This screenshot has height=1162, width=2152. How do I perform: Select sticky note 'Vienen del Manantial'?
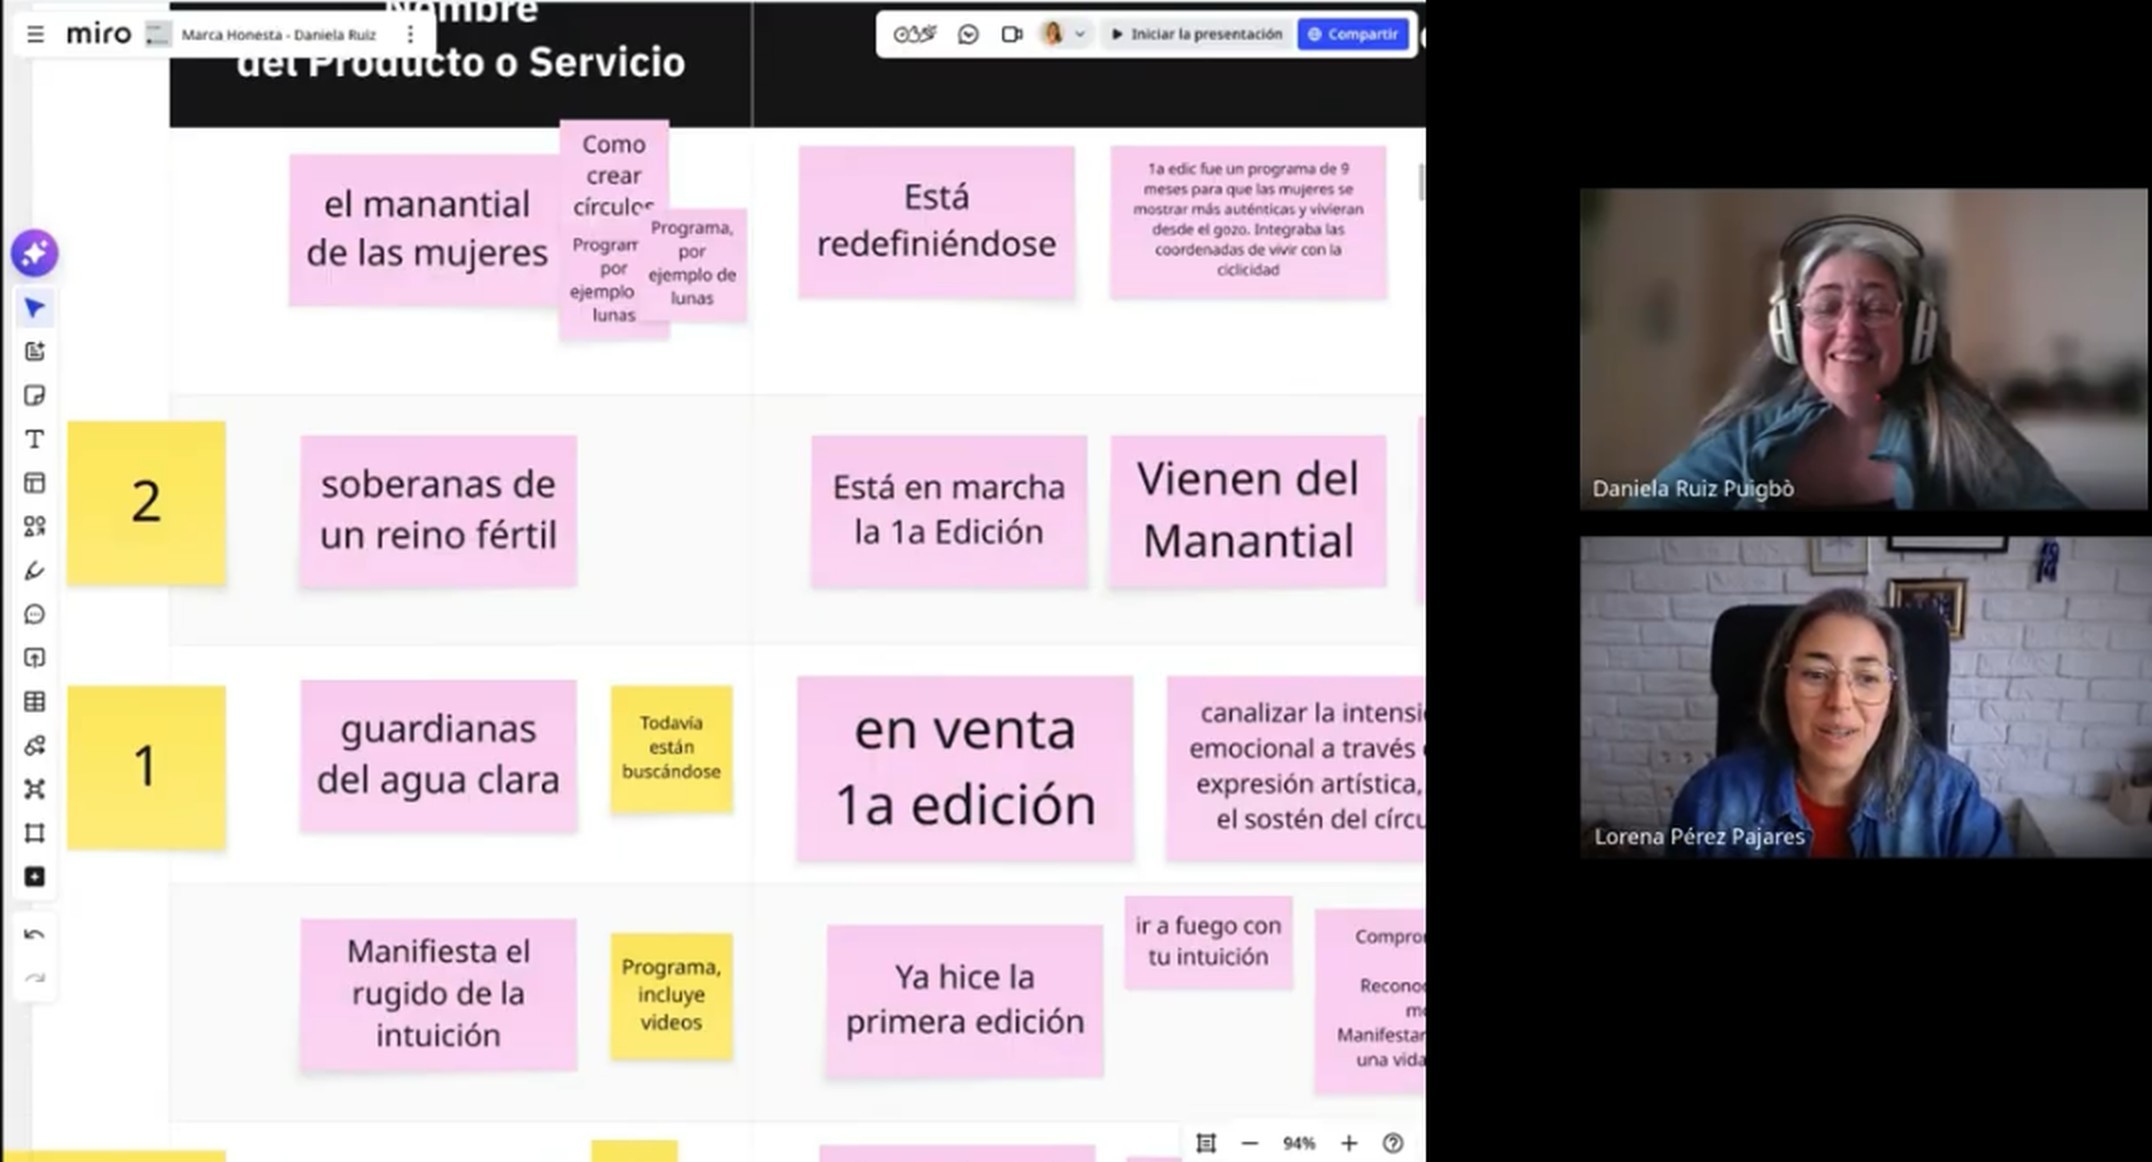pyautogui.click(x=1248, y=510)
